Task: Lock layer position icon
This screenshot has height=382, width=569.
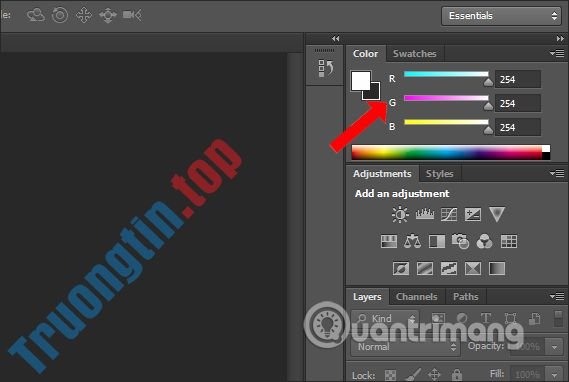Action: (434, 374)
